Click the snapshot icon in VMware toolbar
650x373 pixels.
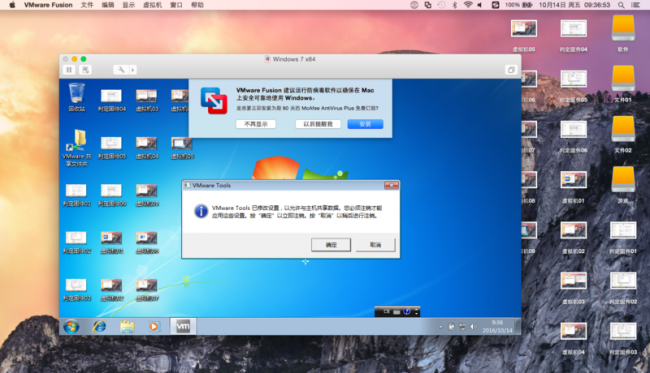tap(85, 70)
